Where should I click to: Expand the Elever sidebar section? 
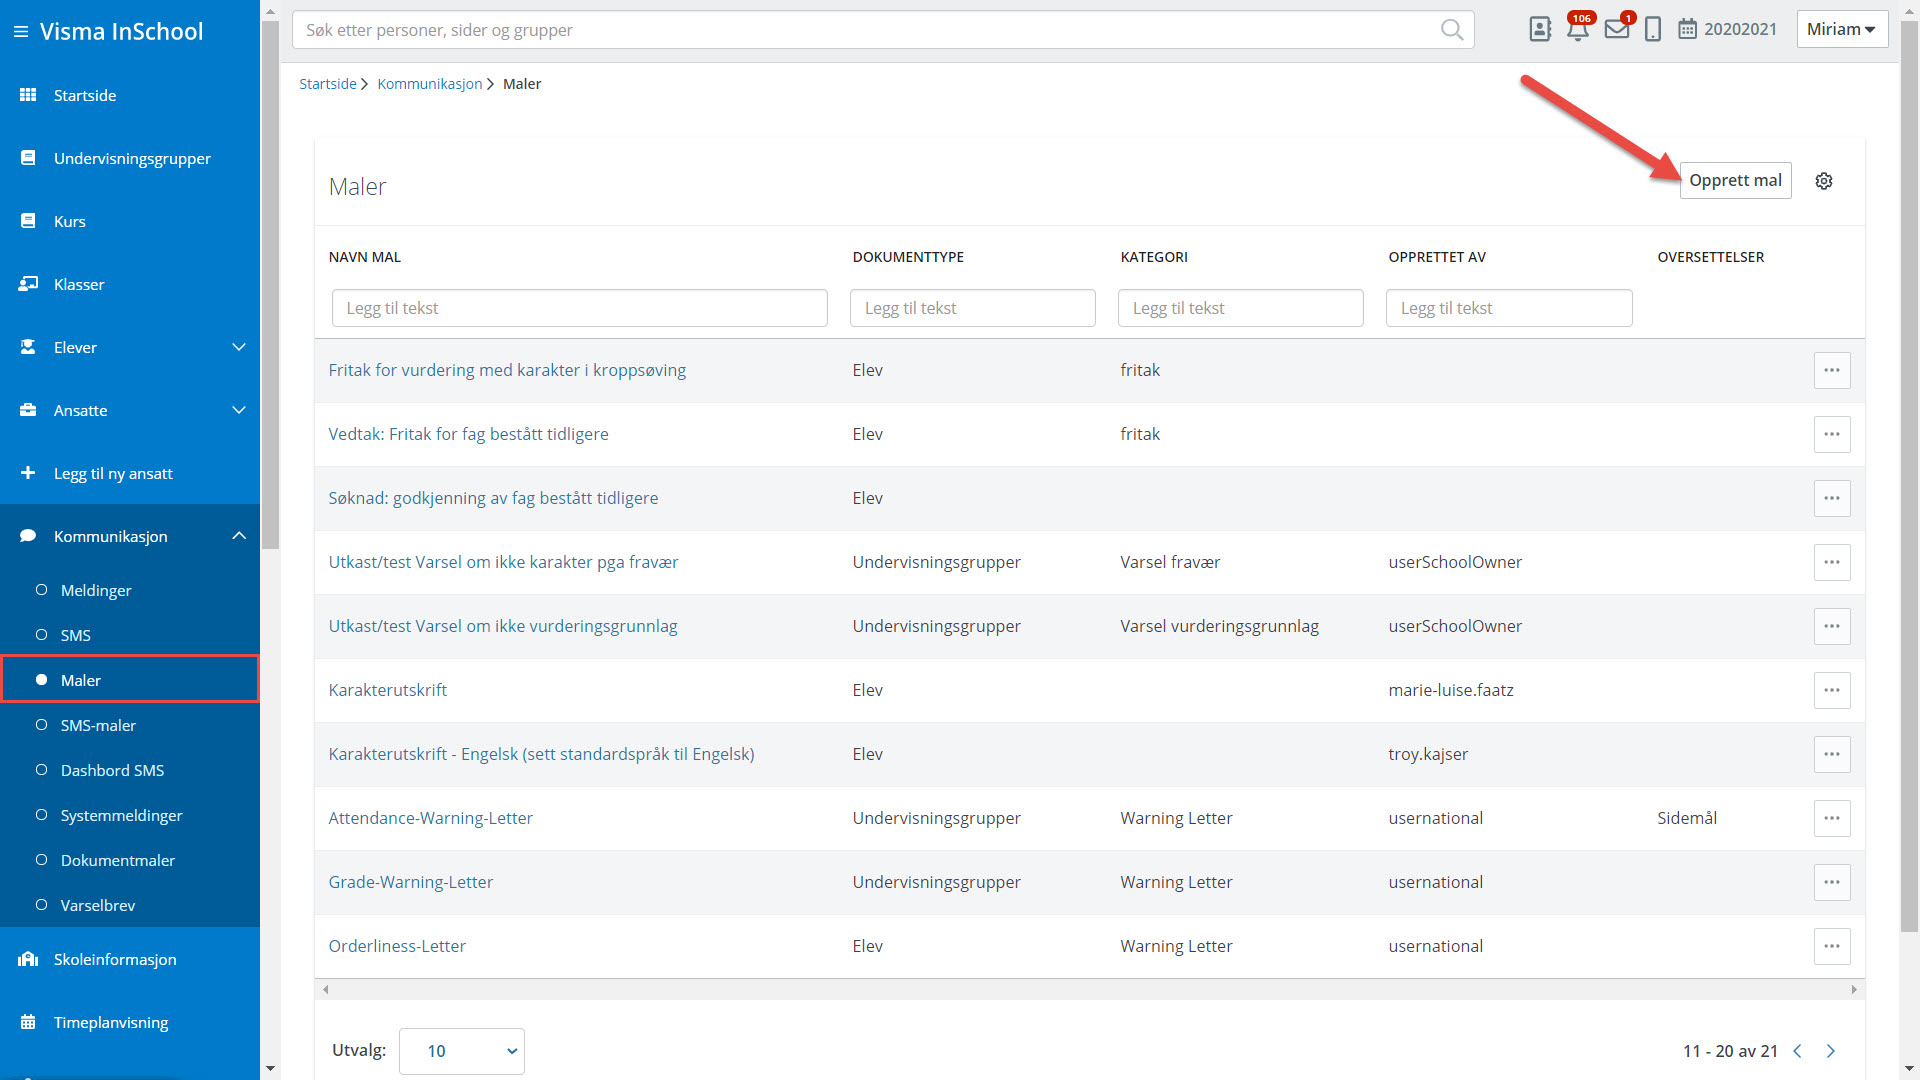238,347
